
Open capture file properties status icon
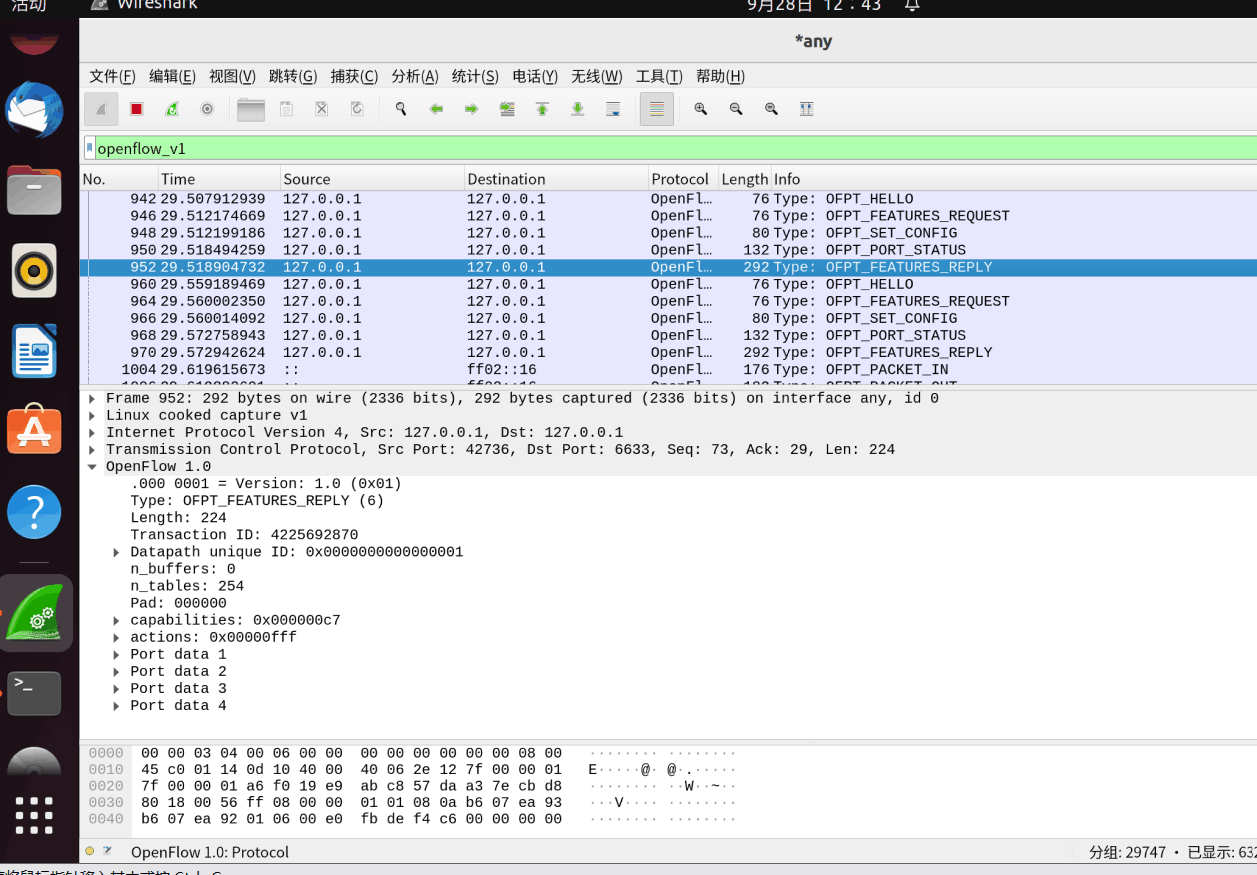coord(108,852)
